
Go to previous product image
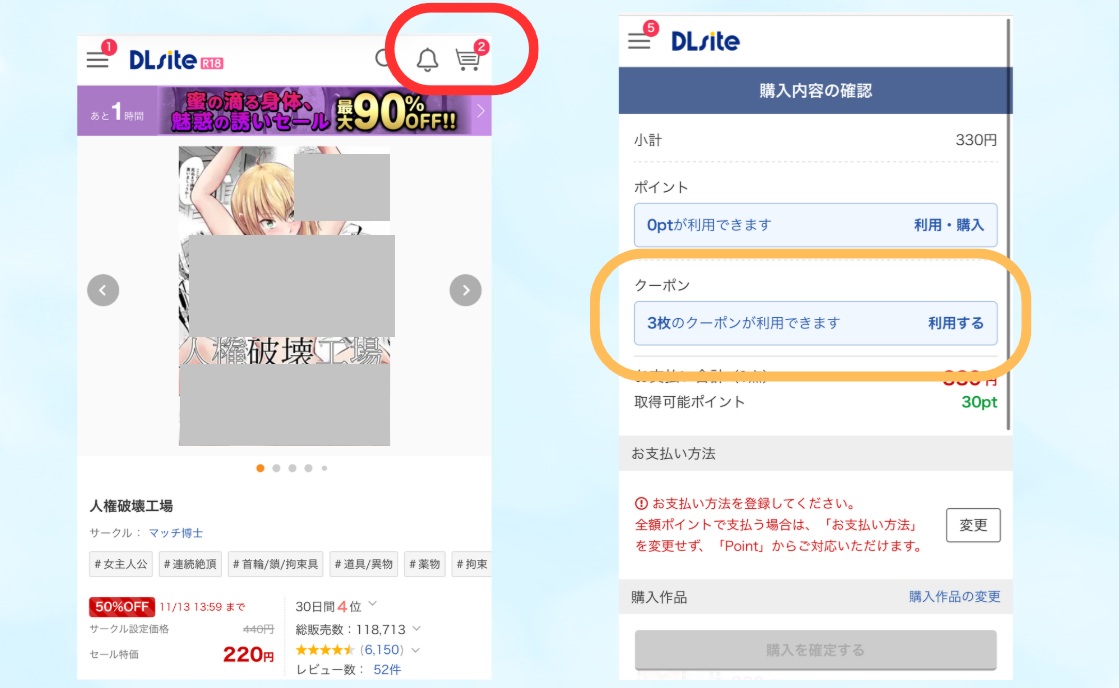(103, 290)
